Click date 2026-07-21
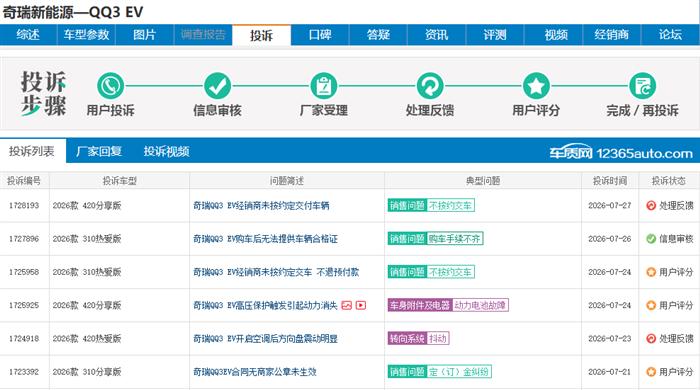The width and height of the screenshot is (700, 390). coord(610,371)
